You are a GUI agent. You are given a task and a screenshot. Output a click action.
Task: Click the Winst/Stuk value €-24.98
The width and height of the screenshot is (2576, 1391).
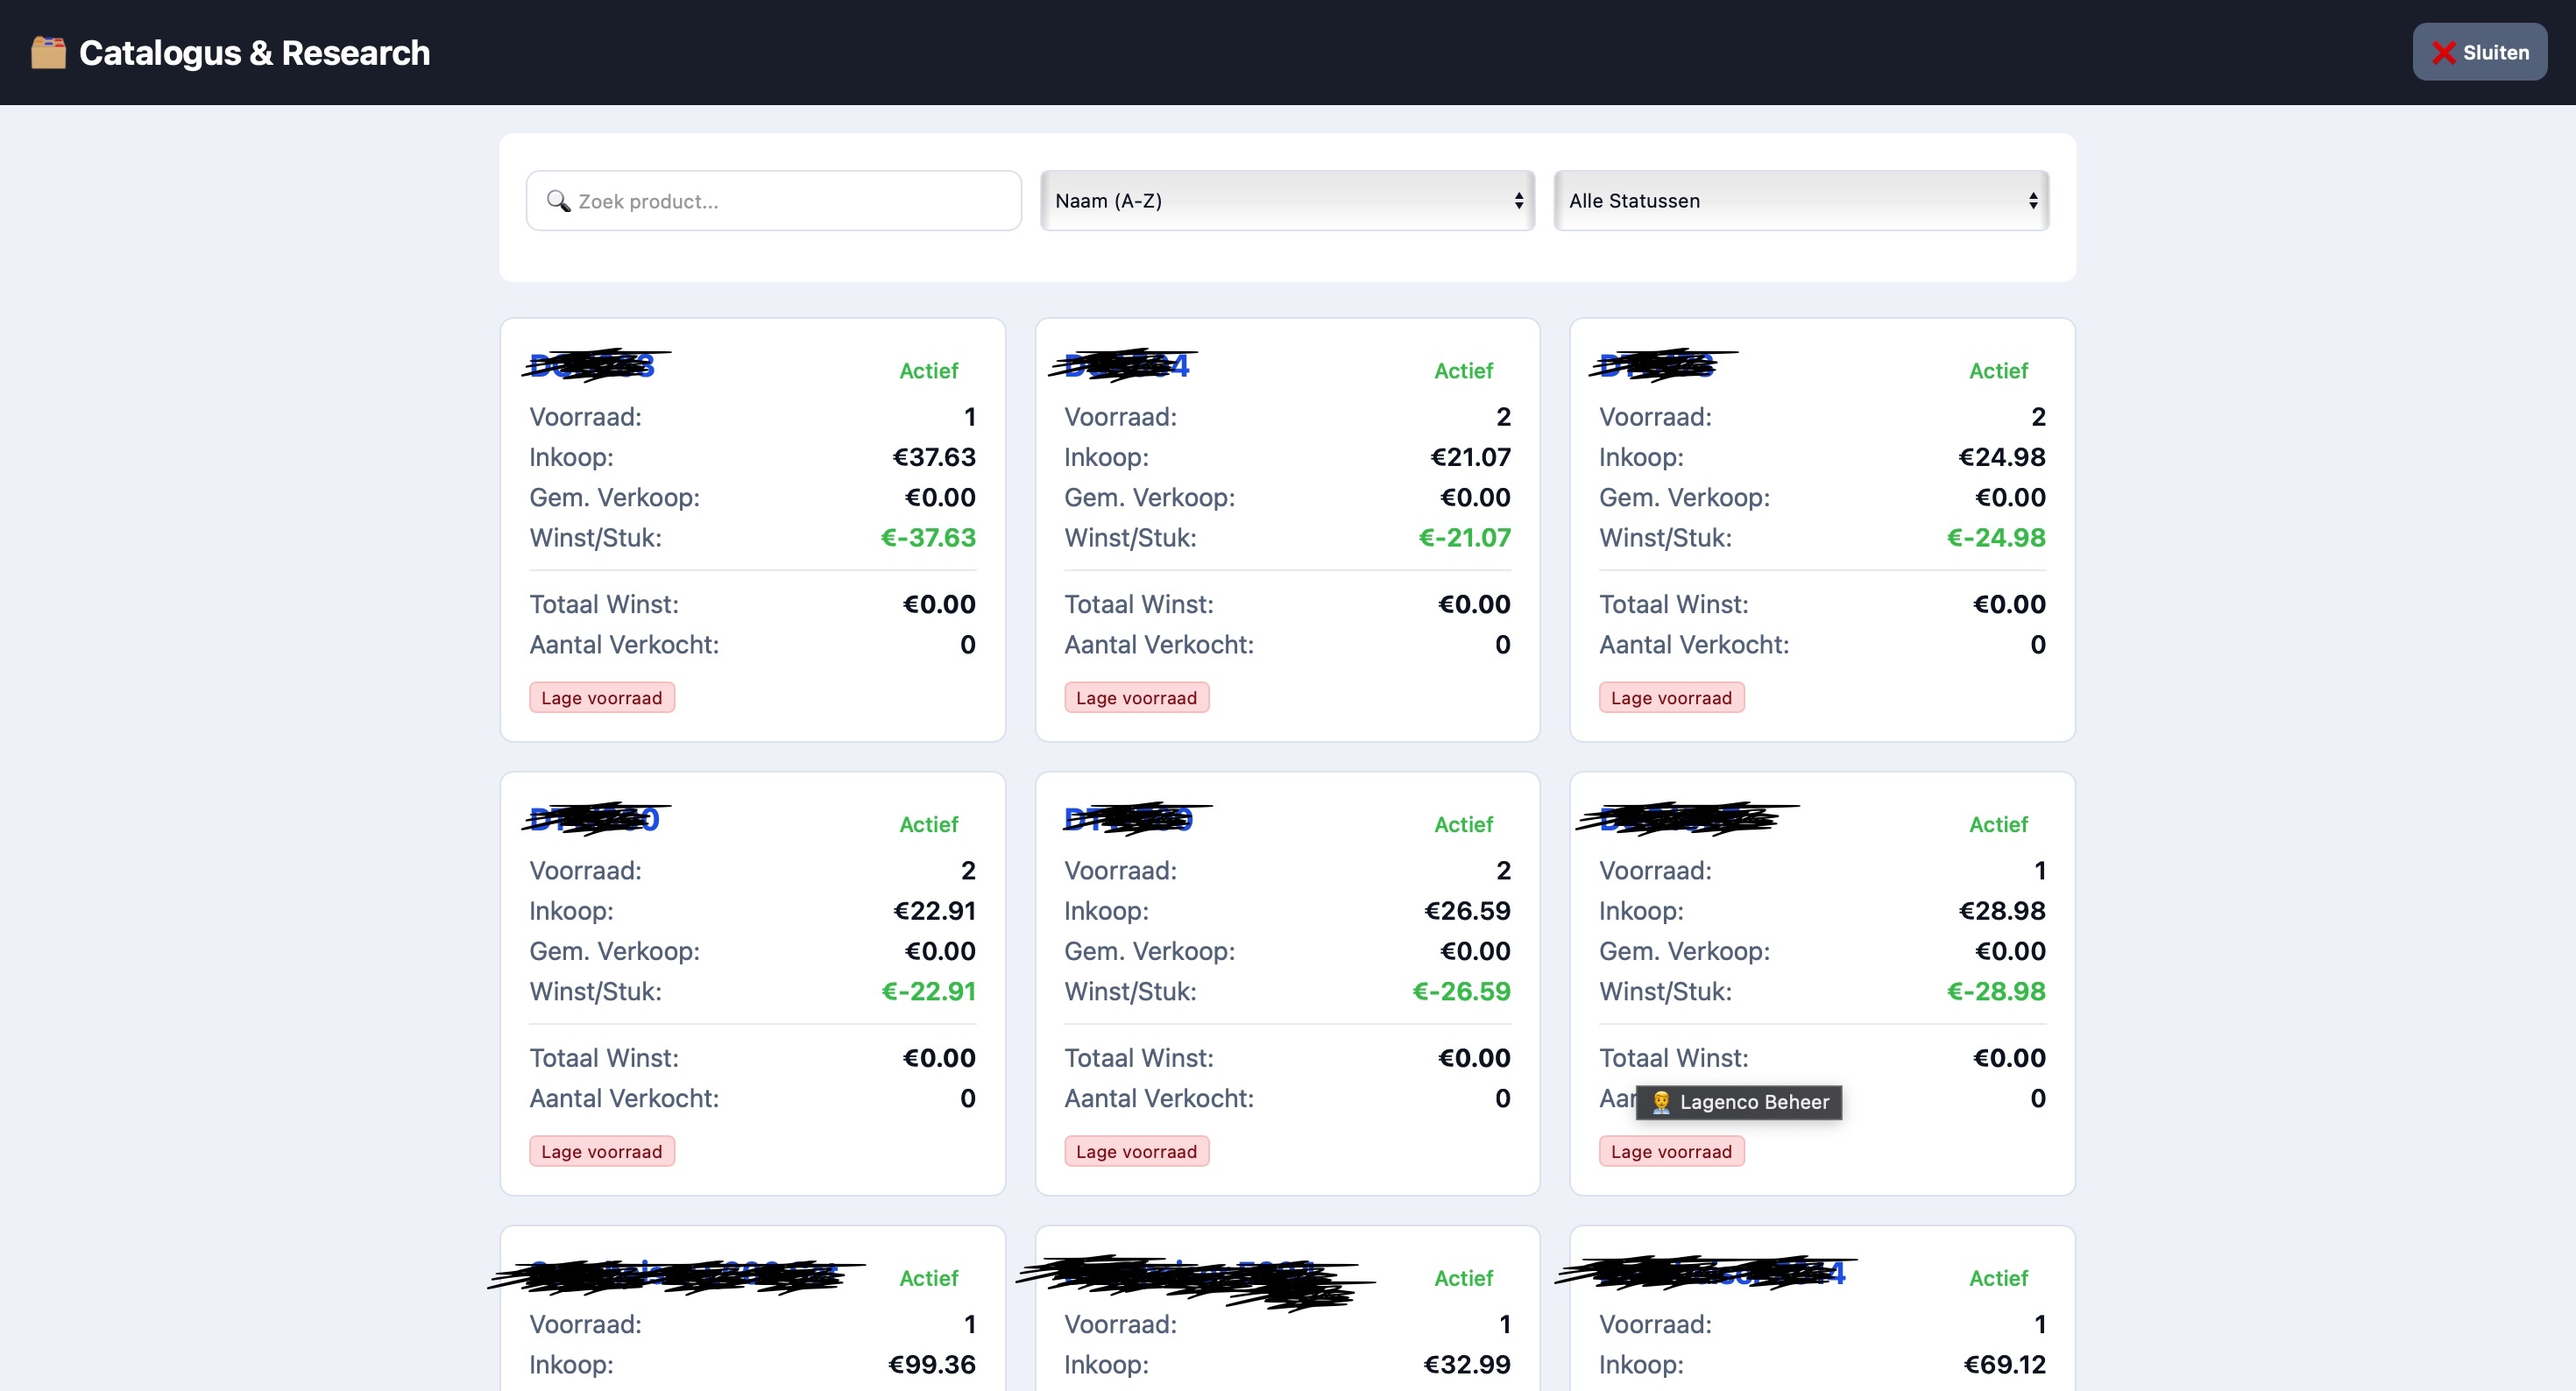(1996, 538)
